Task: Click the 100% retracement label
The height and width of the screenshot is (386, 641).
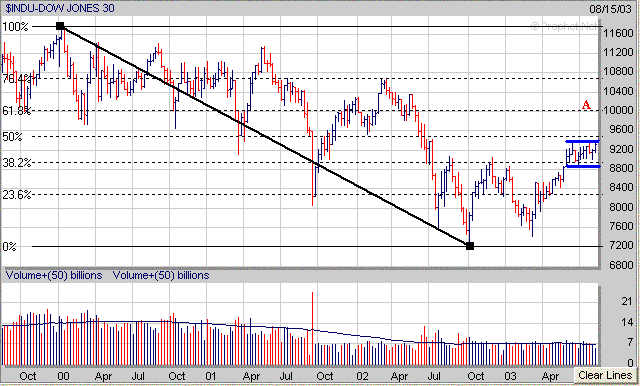Action: [x=16, y=27]
